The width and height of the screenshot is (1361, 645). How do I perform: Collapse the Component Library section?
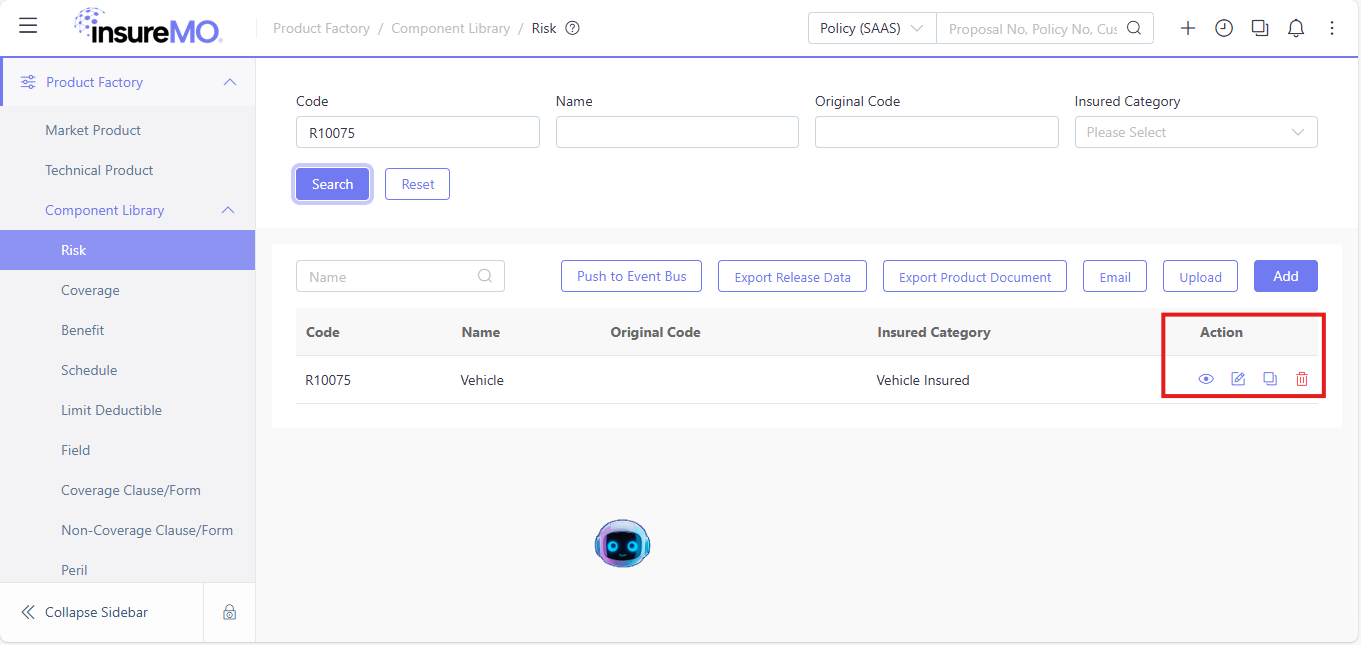228,210
